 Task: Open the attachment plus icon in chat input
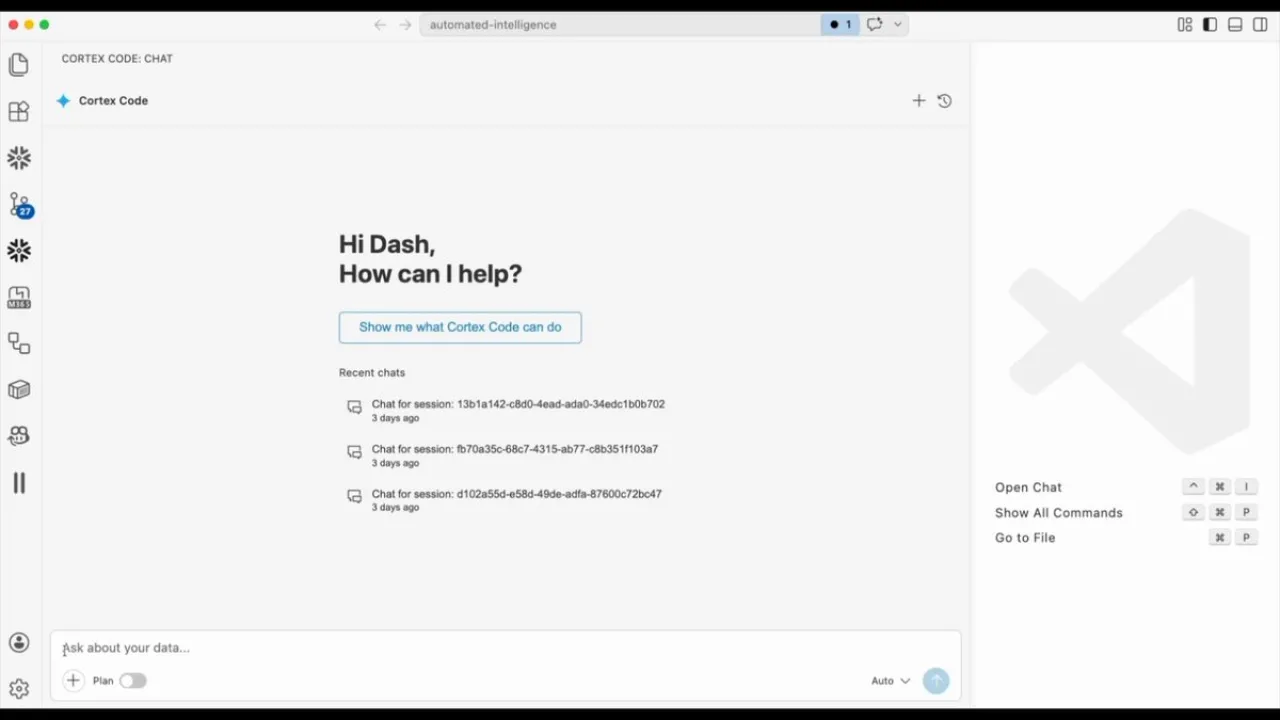73,680
